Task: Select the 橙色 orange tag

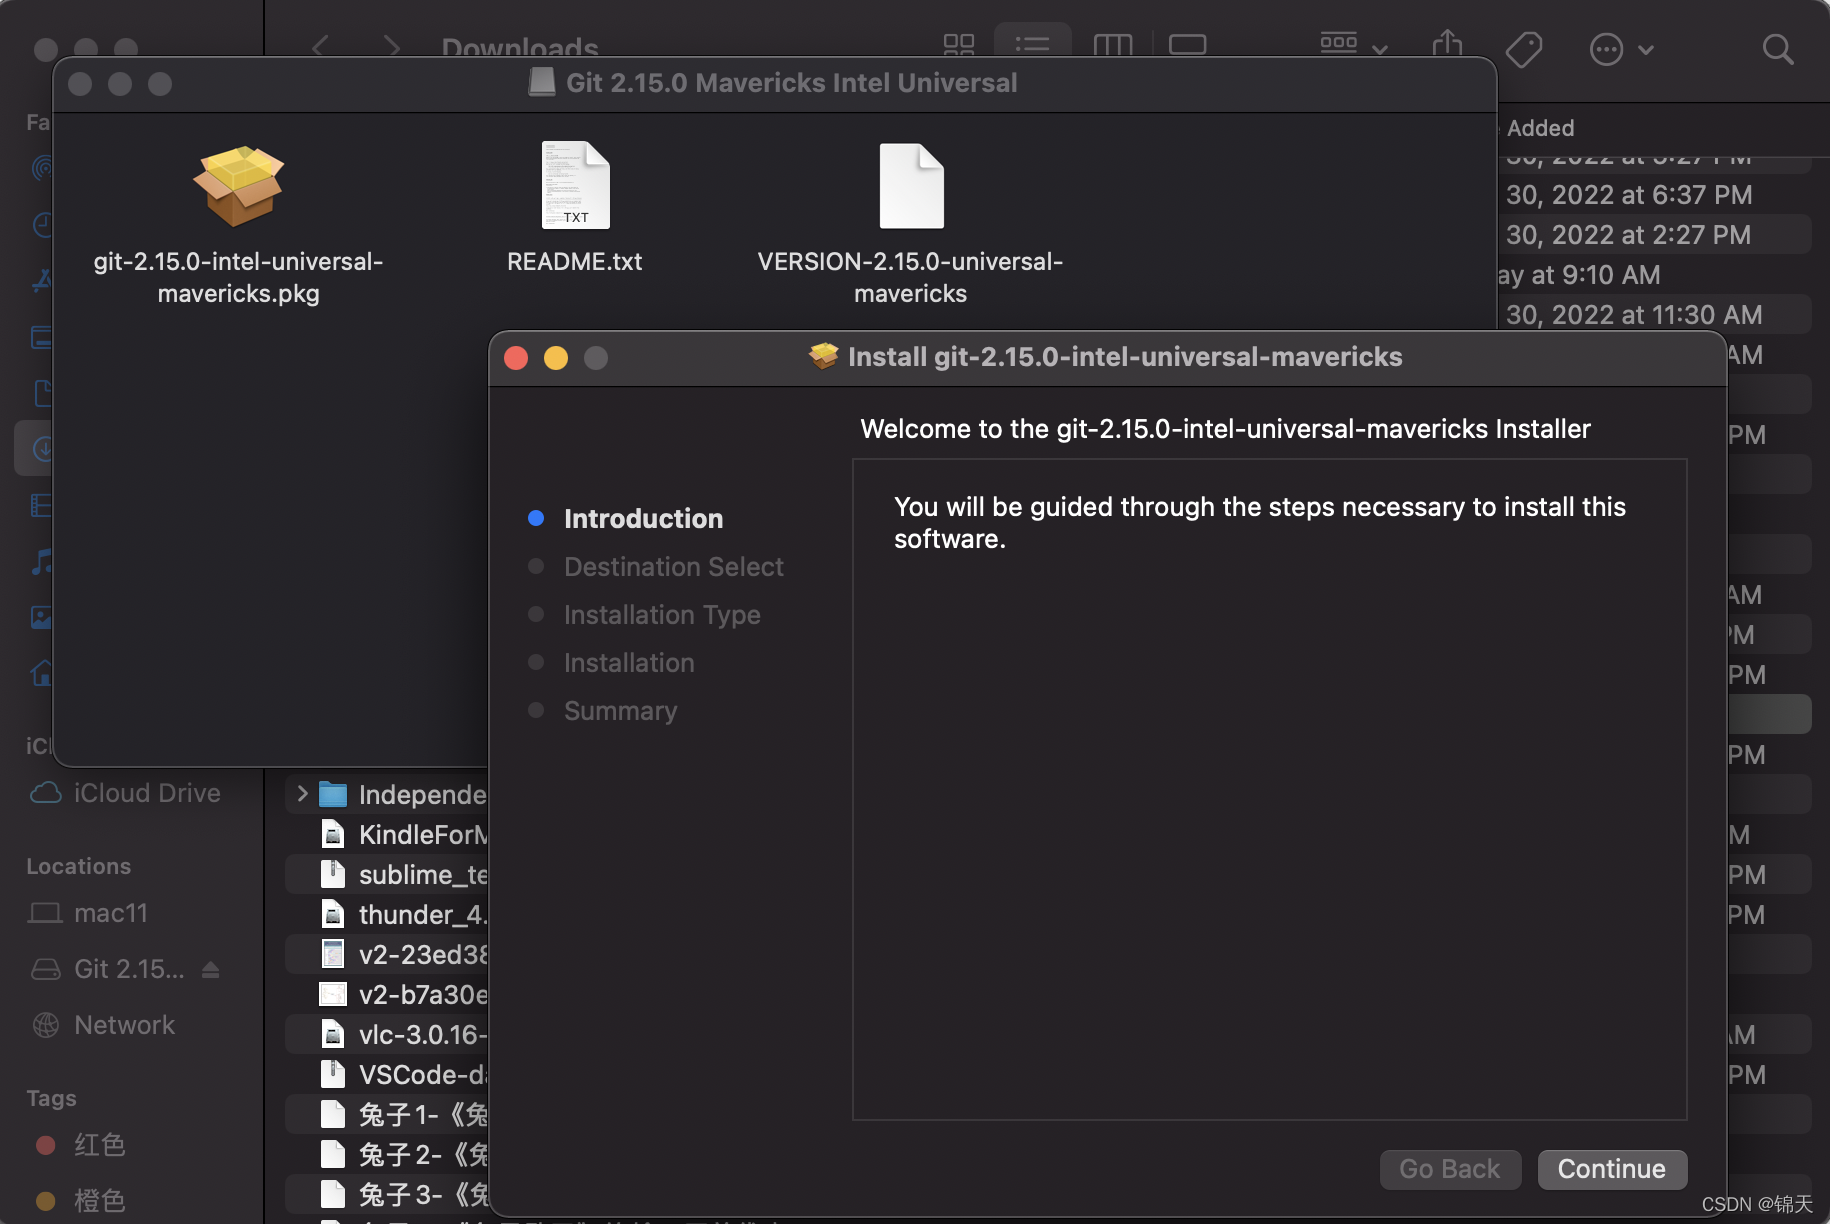Action: point(80,1200)
